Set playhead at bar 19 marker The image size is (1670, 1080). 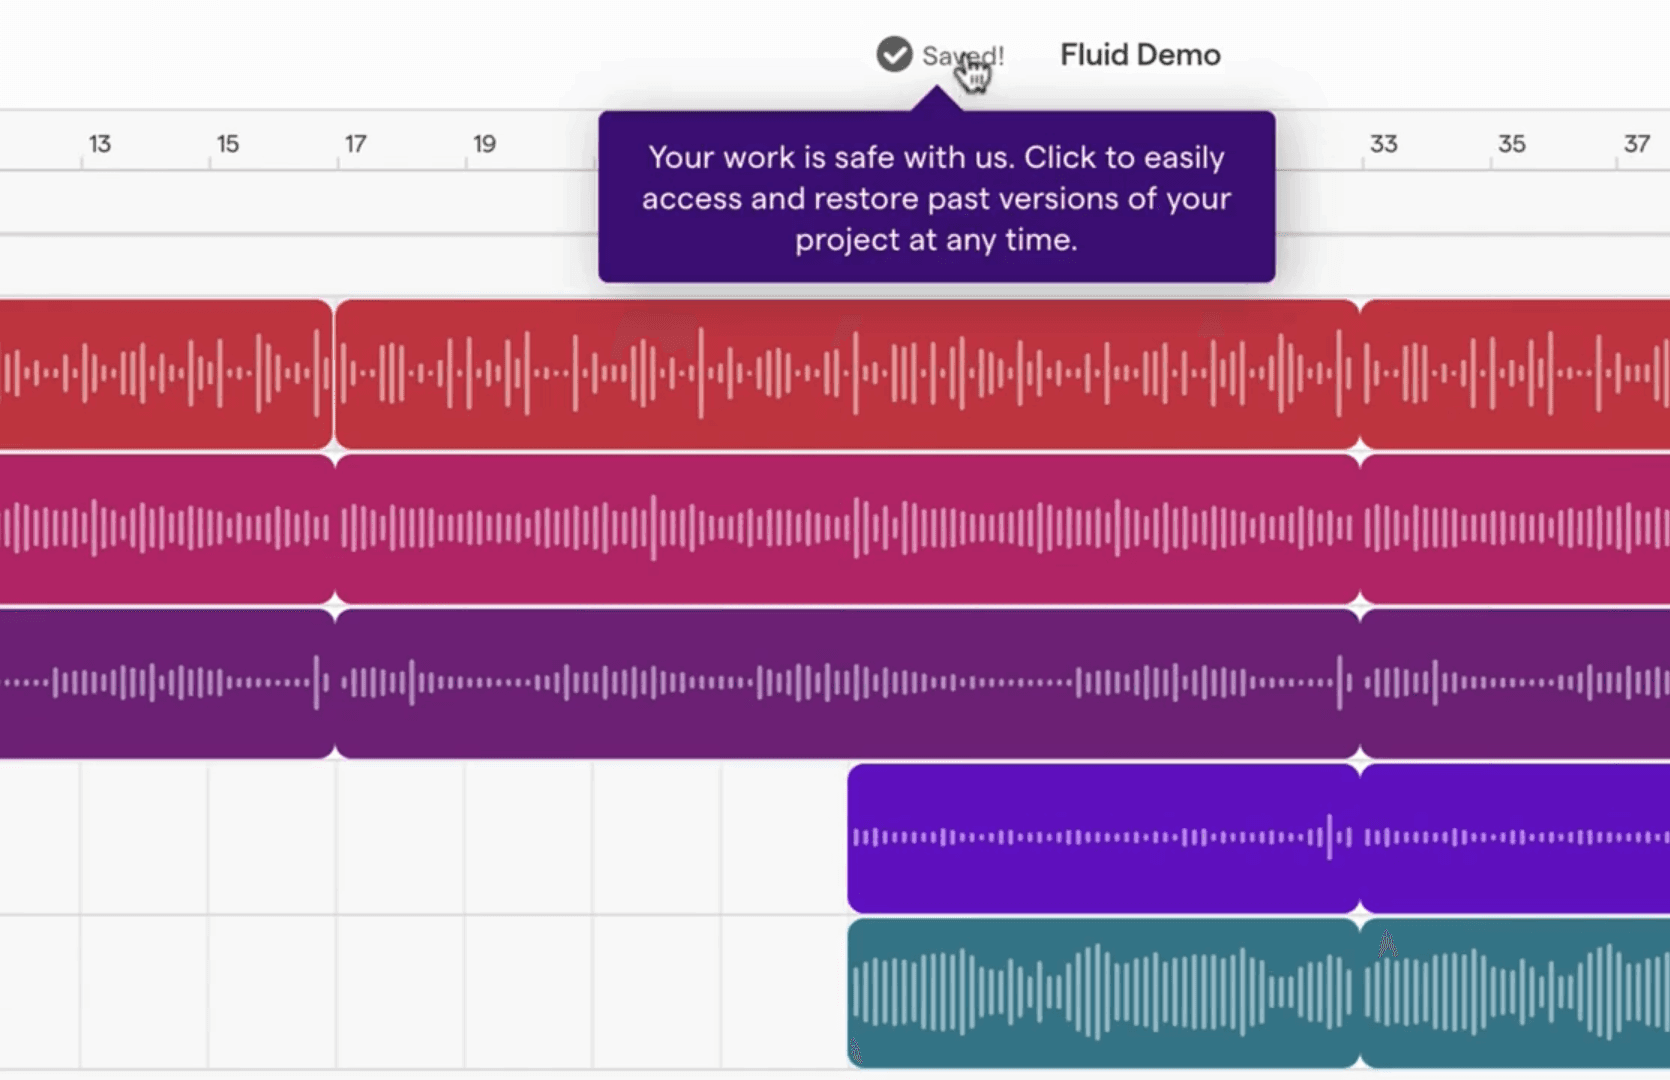pyautogui.click(x=484, y=144)
